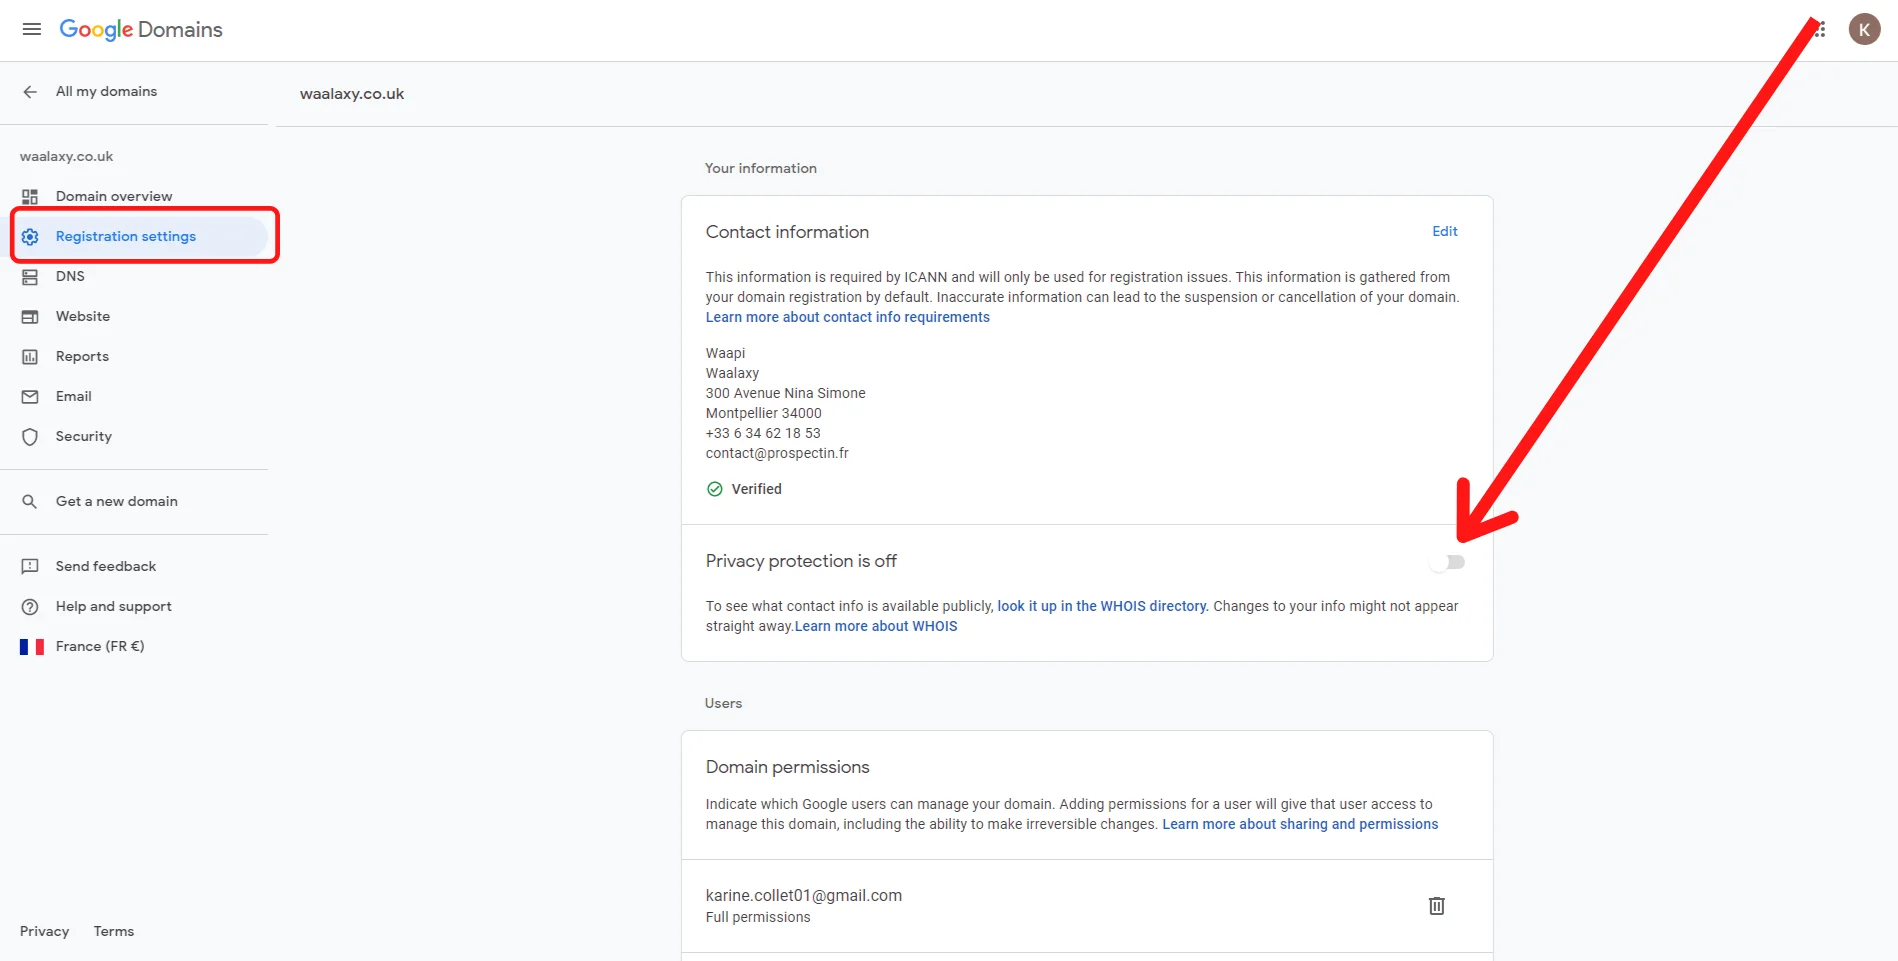Image resolution: width=1898 pixels, height=961 pixels.
Task: Click the Help and support question icon
Action: pyautogui.click(x=30, y=607)
